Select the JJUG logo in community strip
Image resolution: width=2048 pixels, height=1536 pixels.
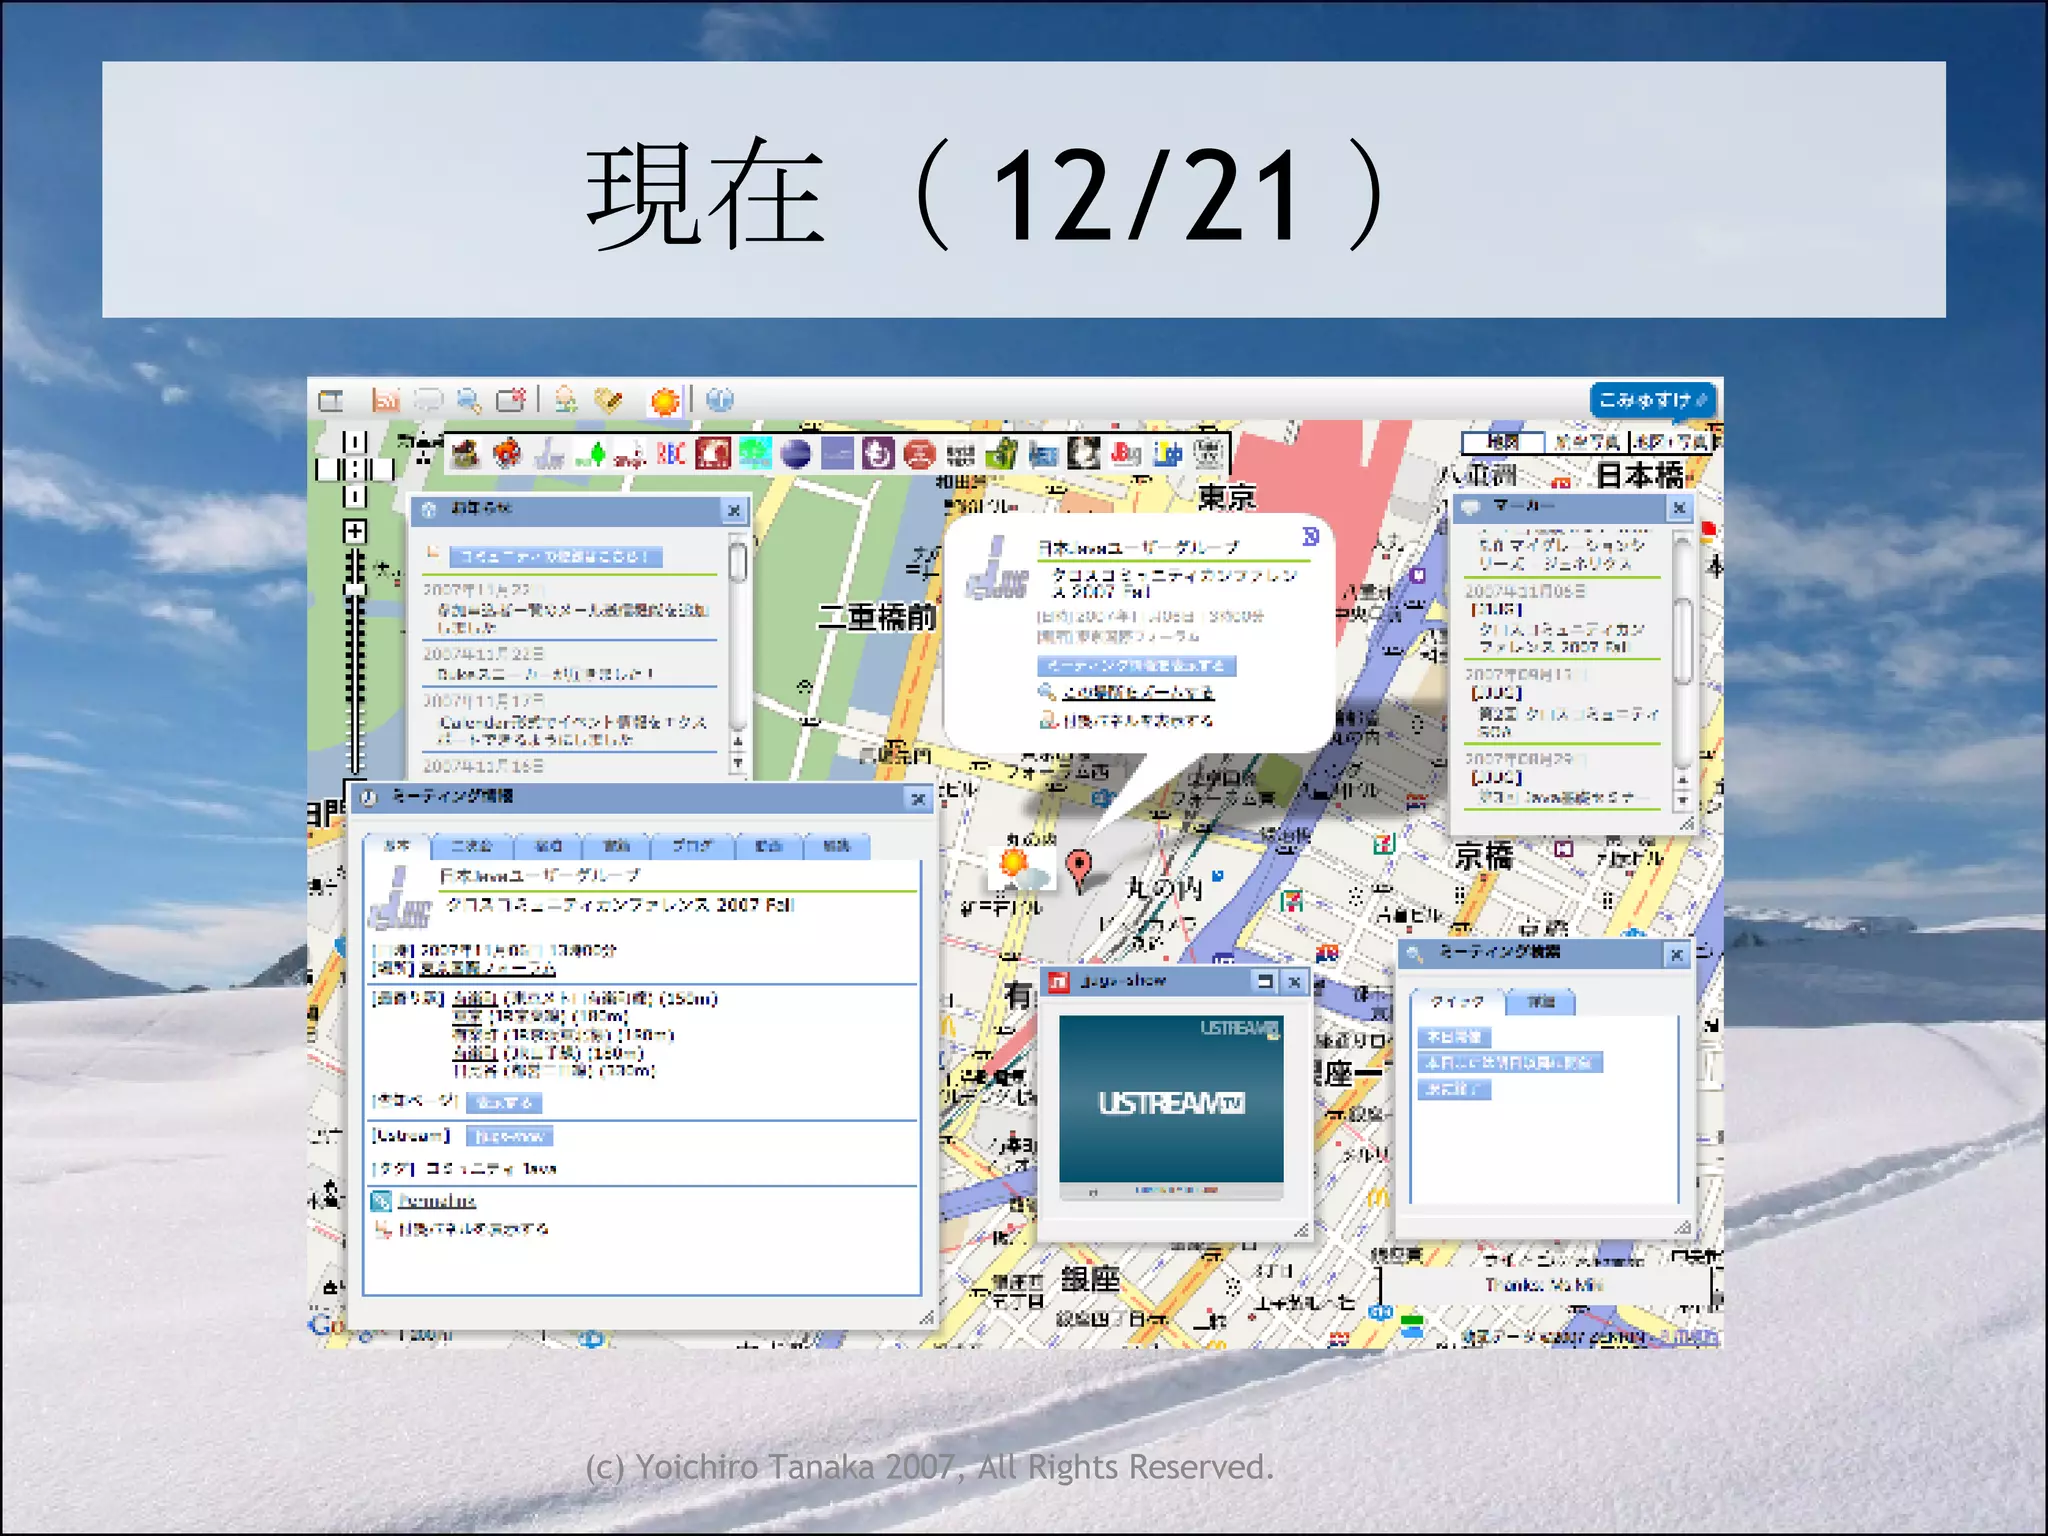(x=549, y=455)
